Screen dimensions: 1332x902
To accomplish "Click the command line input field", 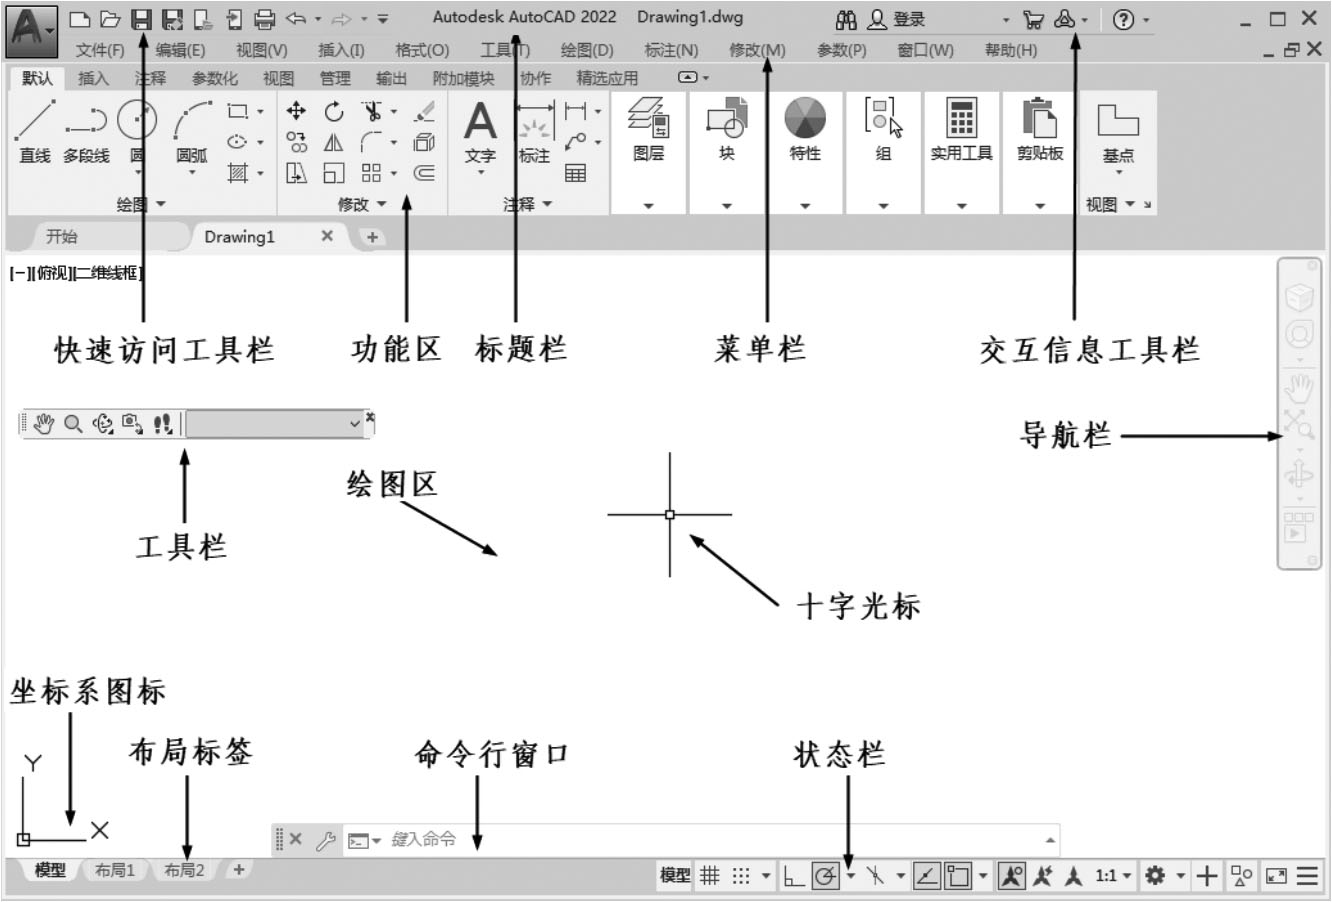I will pyautogui.click(x=700, y=840).
